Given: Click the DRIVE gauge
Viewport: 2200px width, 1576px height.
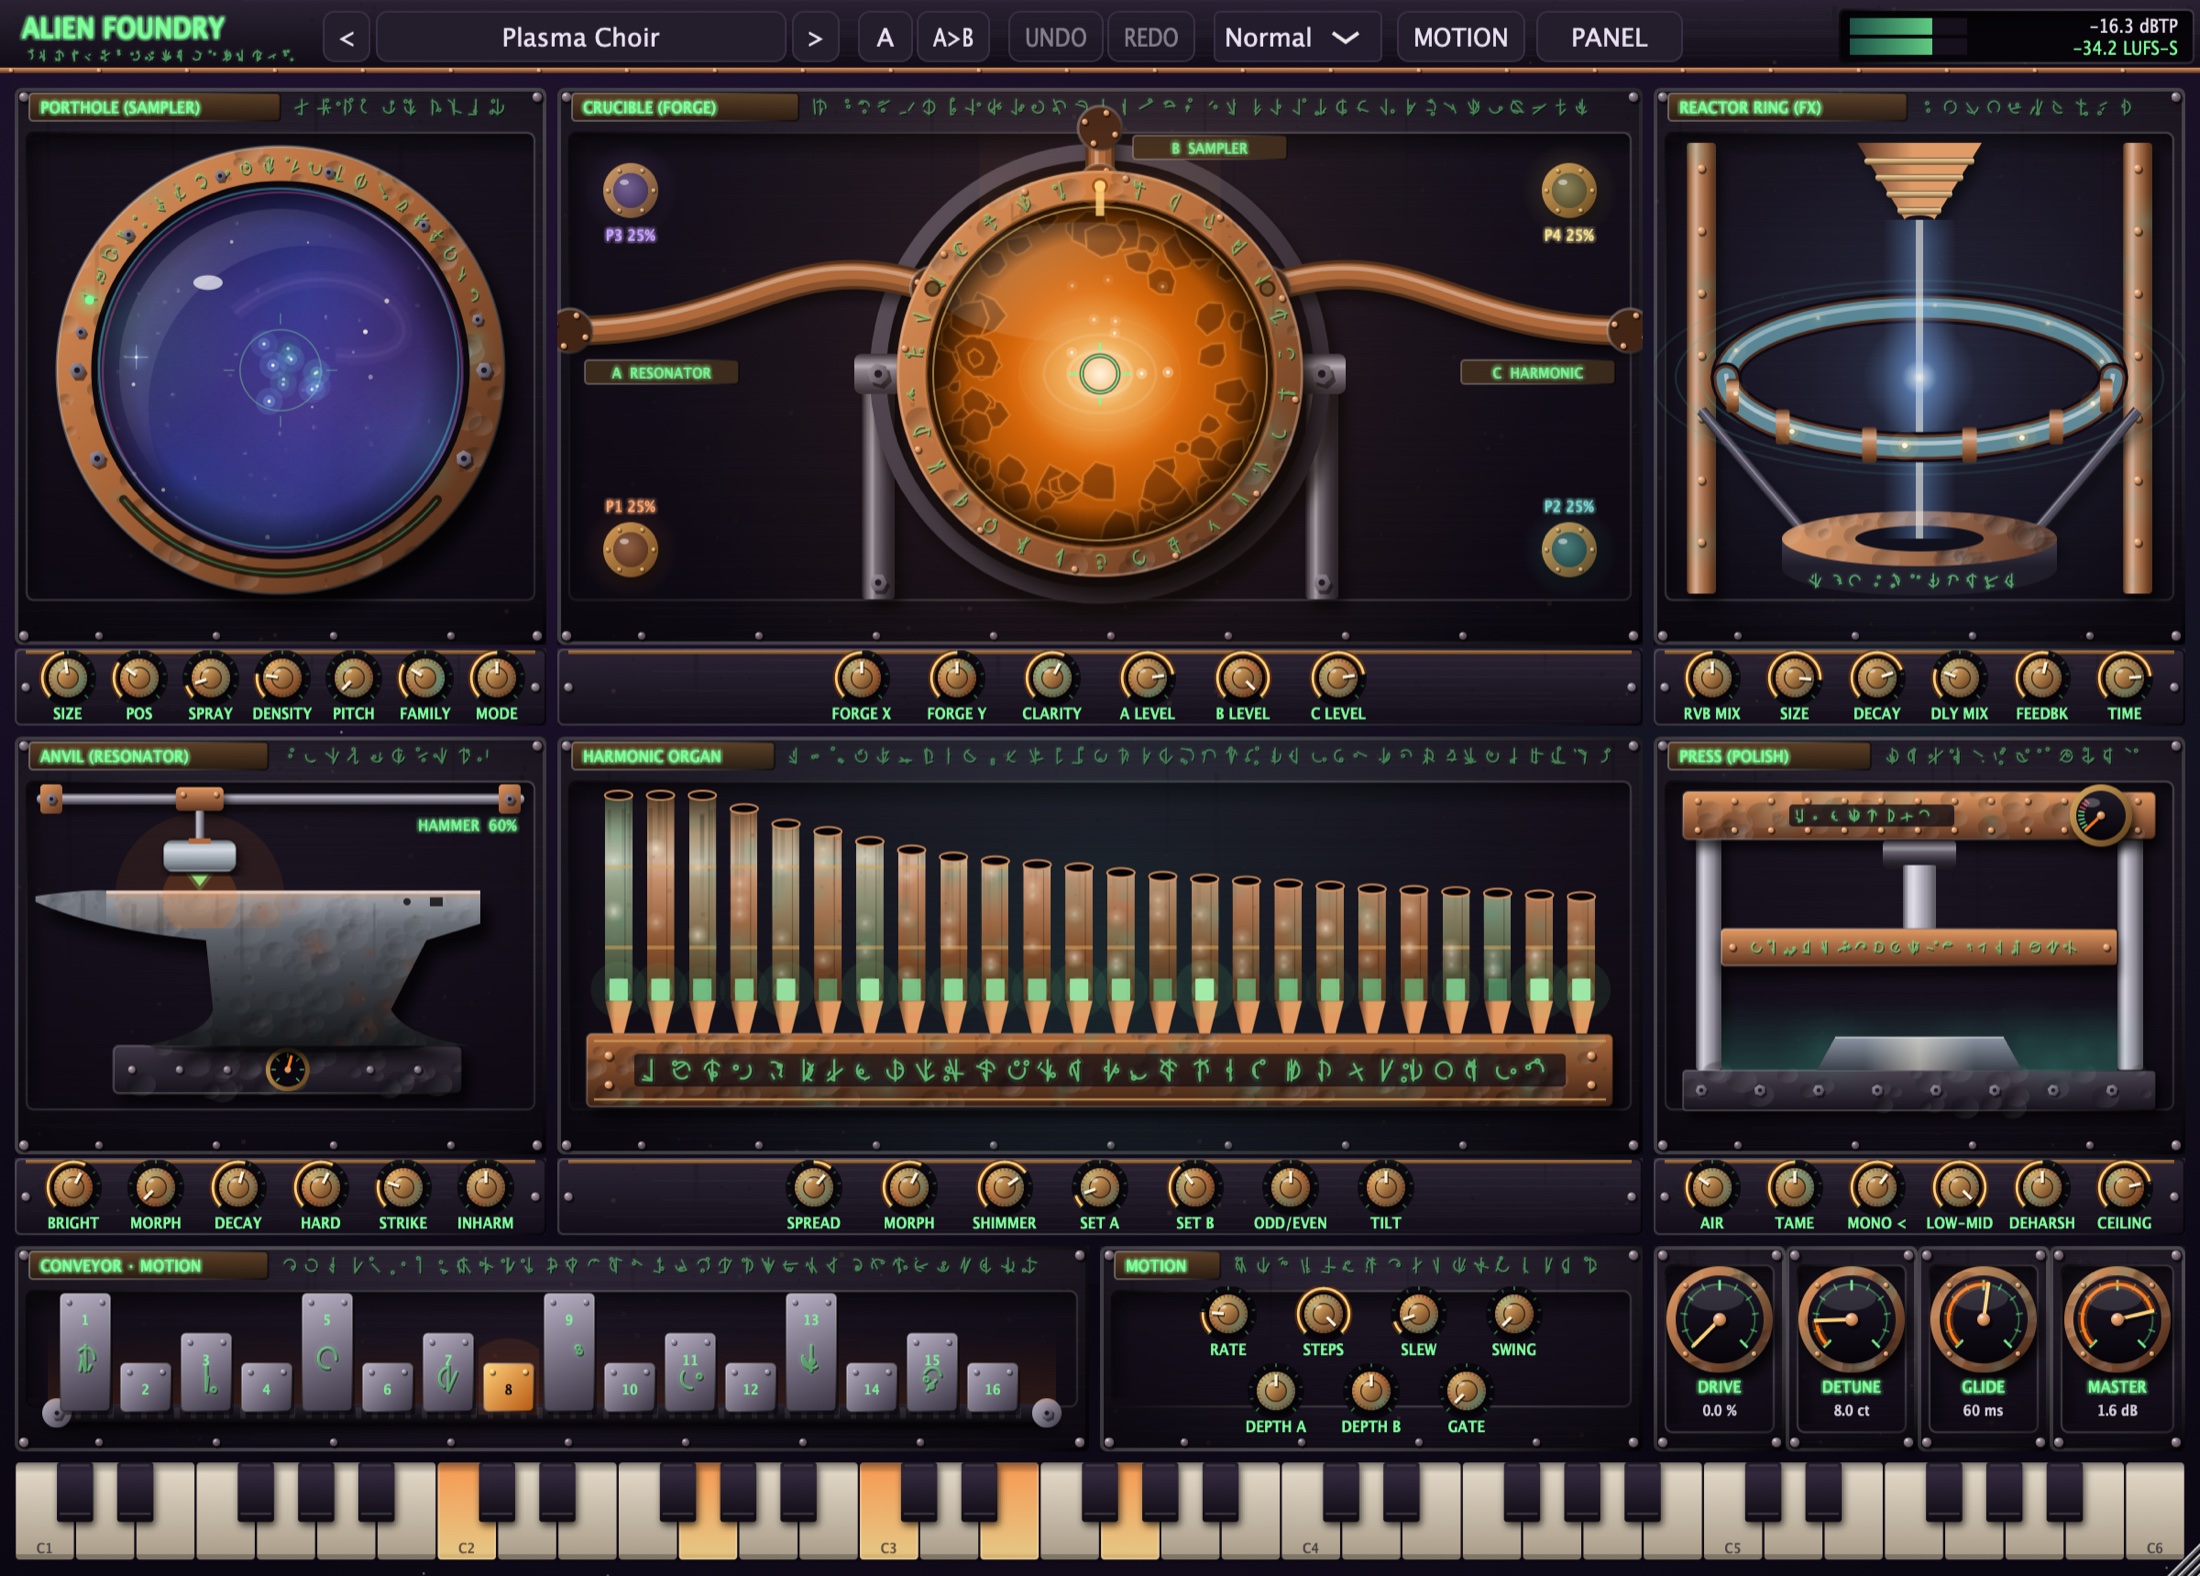Looking at the screenshot, I should click(x=1719, y=1320).
